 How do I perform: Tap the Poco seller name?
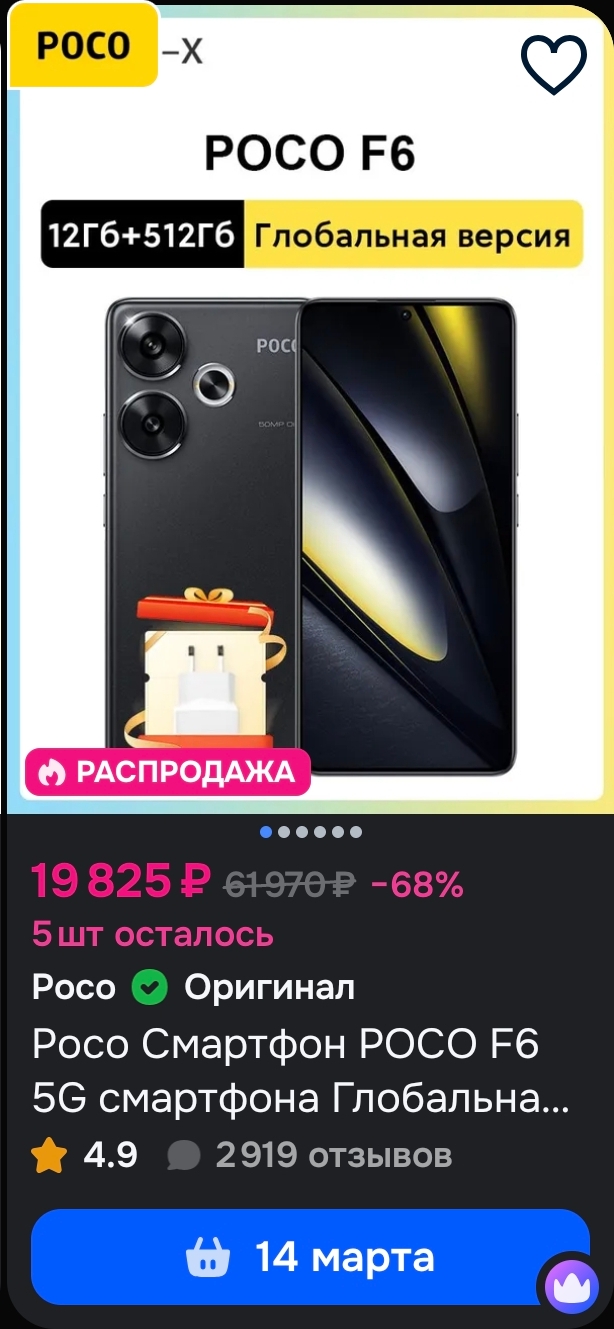(x=74, y=988)
